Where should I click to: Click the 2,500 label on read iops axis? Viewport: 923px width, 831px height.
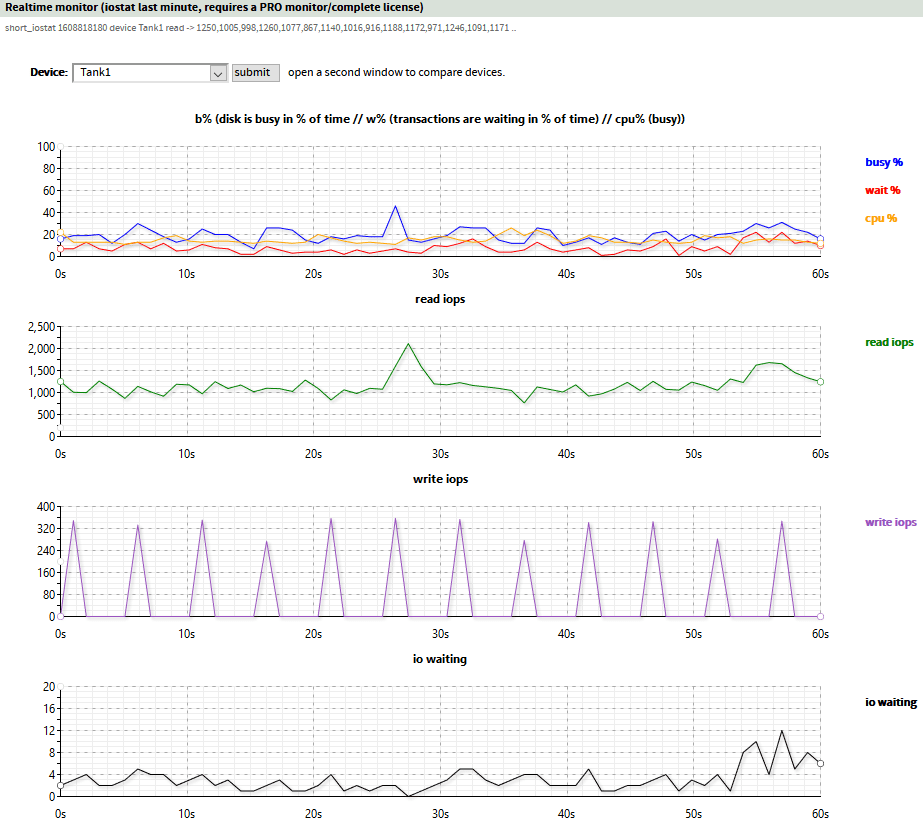(x=41, y=327)
